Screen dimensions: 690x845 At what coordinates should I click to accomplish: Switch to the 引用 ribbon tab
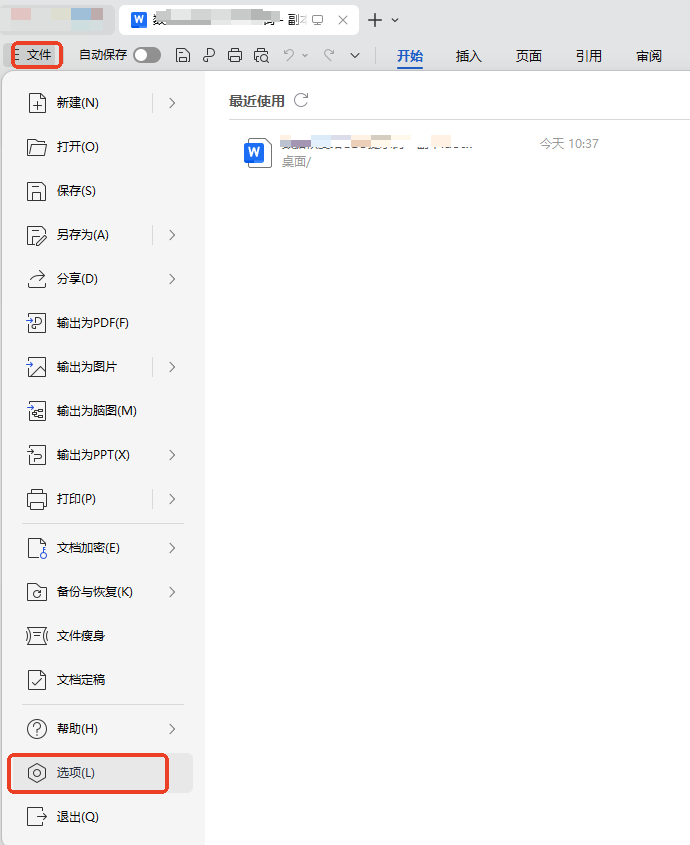tap(588, 56)
